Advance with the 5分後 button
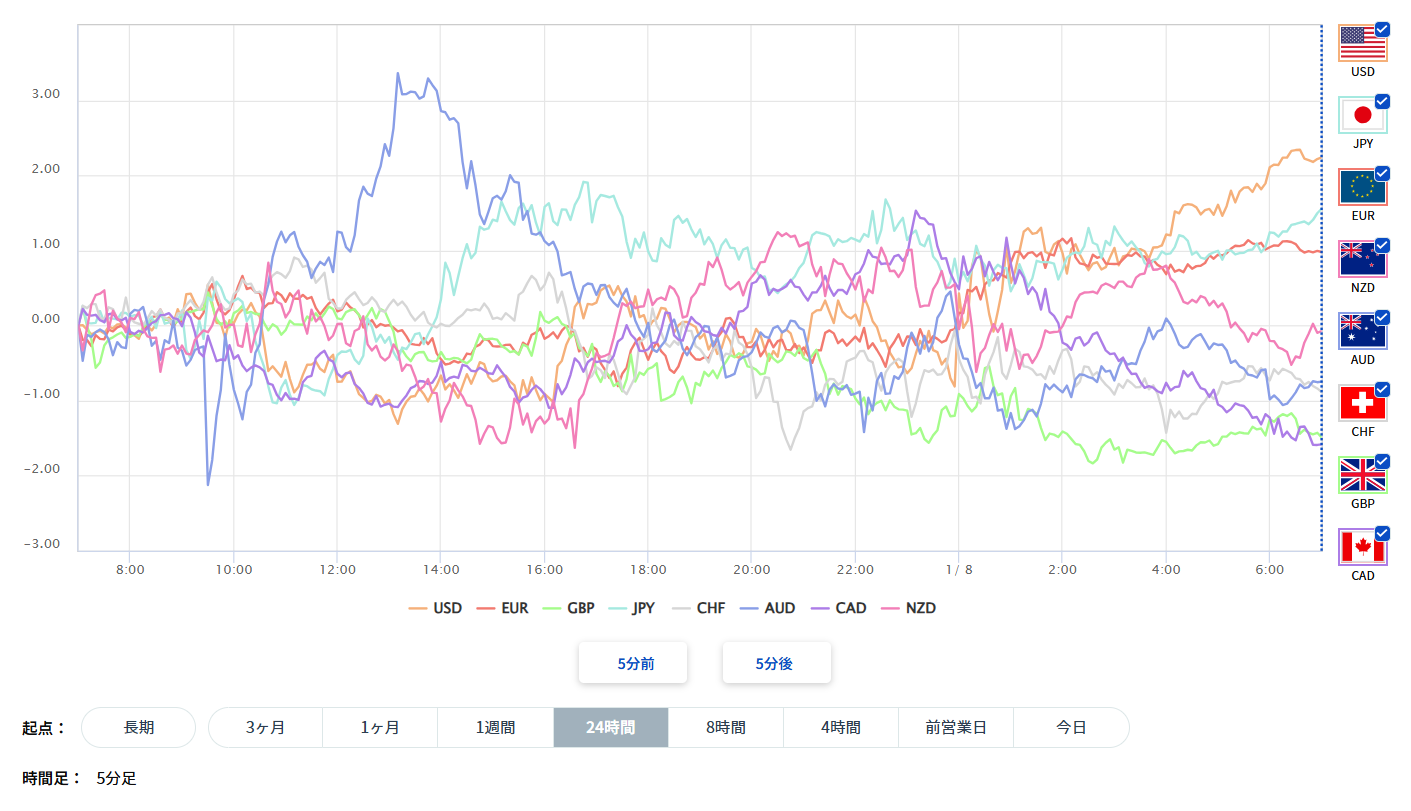 tap(777, 663)
